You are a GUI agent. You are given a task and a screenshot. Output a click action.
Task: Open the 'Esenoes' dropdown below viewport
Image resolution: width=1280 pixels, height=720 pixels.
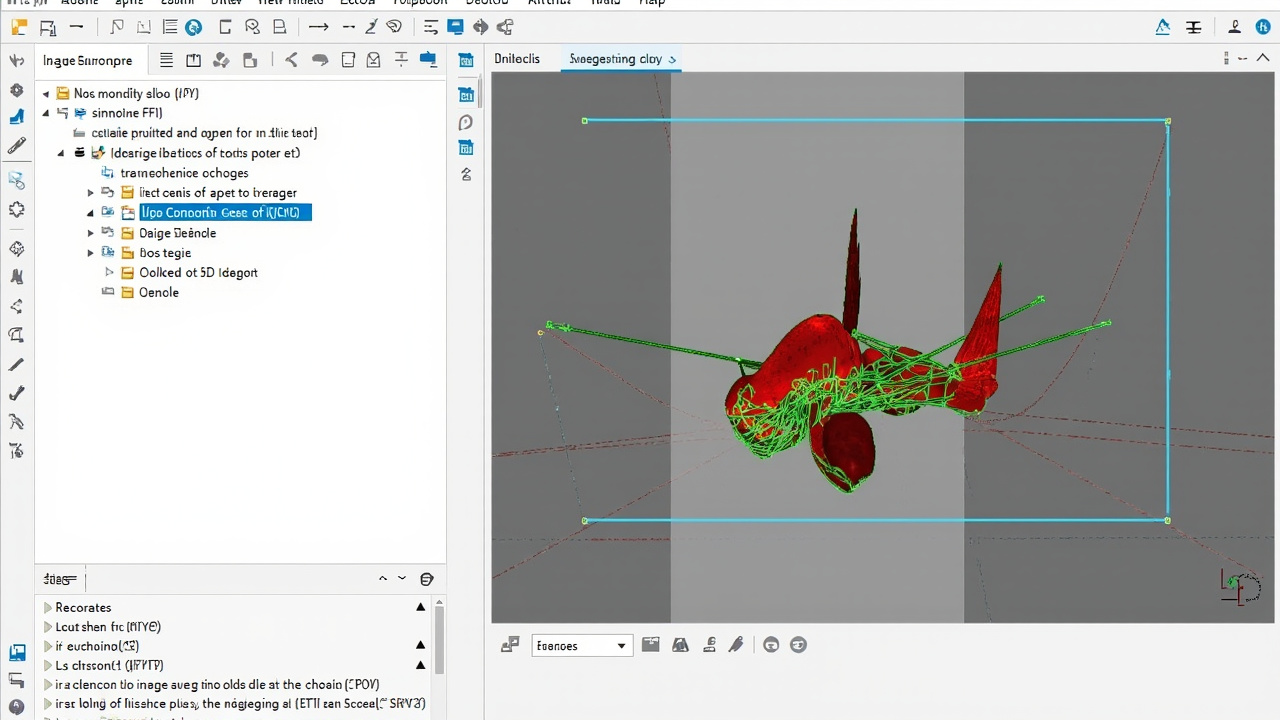coord(581,646)
